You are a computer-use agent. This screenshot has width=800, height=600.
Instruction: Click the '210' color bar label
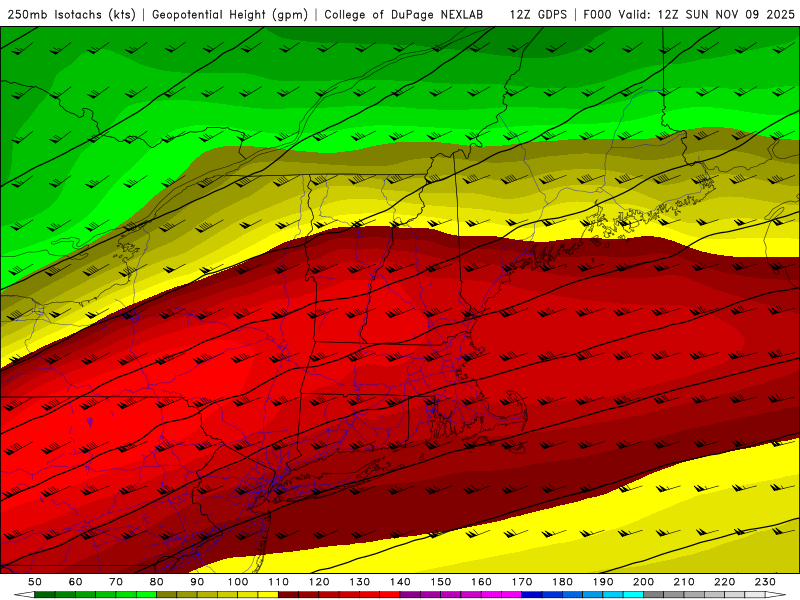[684, 582]
